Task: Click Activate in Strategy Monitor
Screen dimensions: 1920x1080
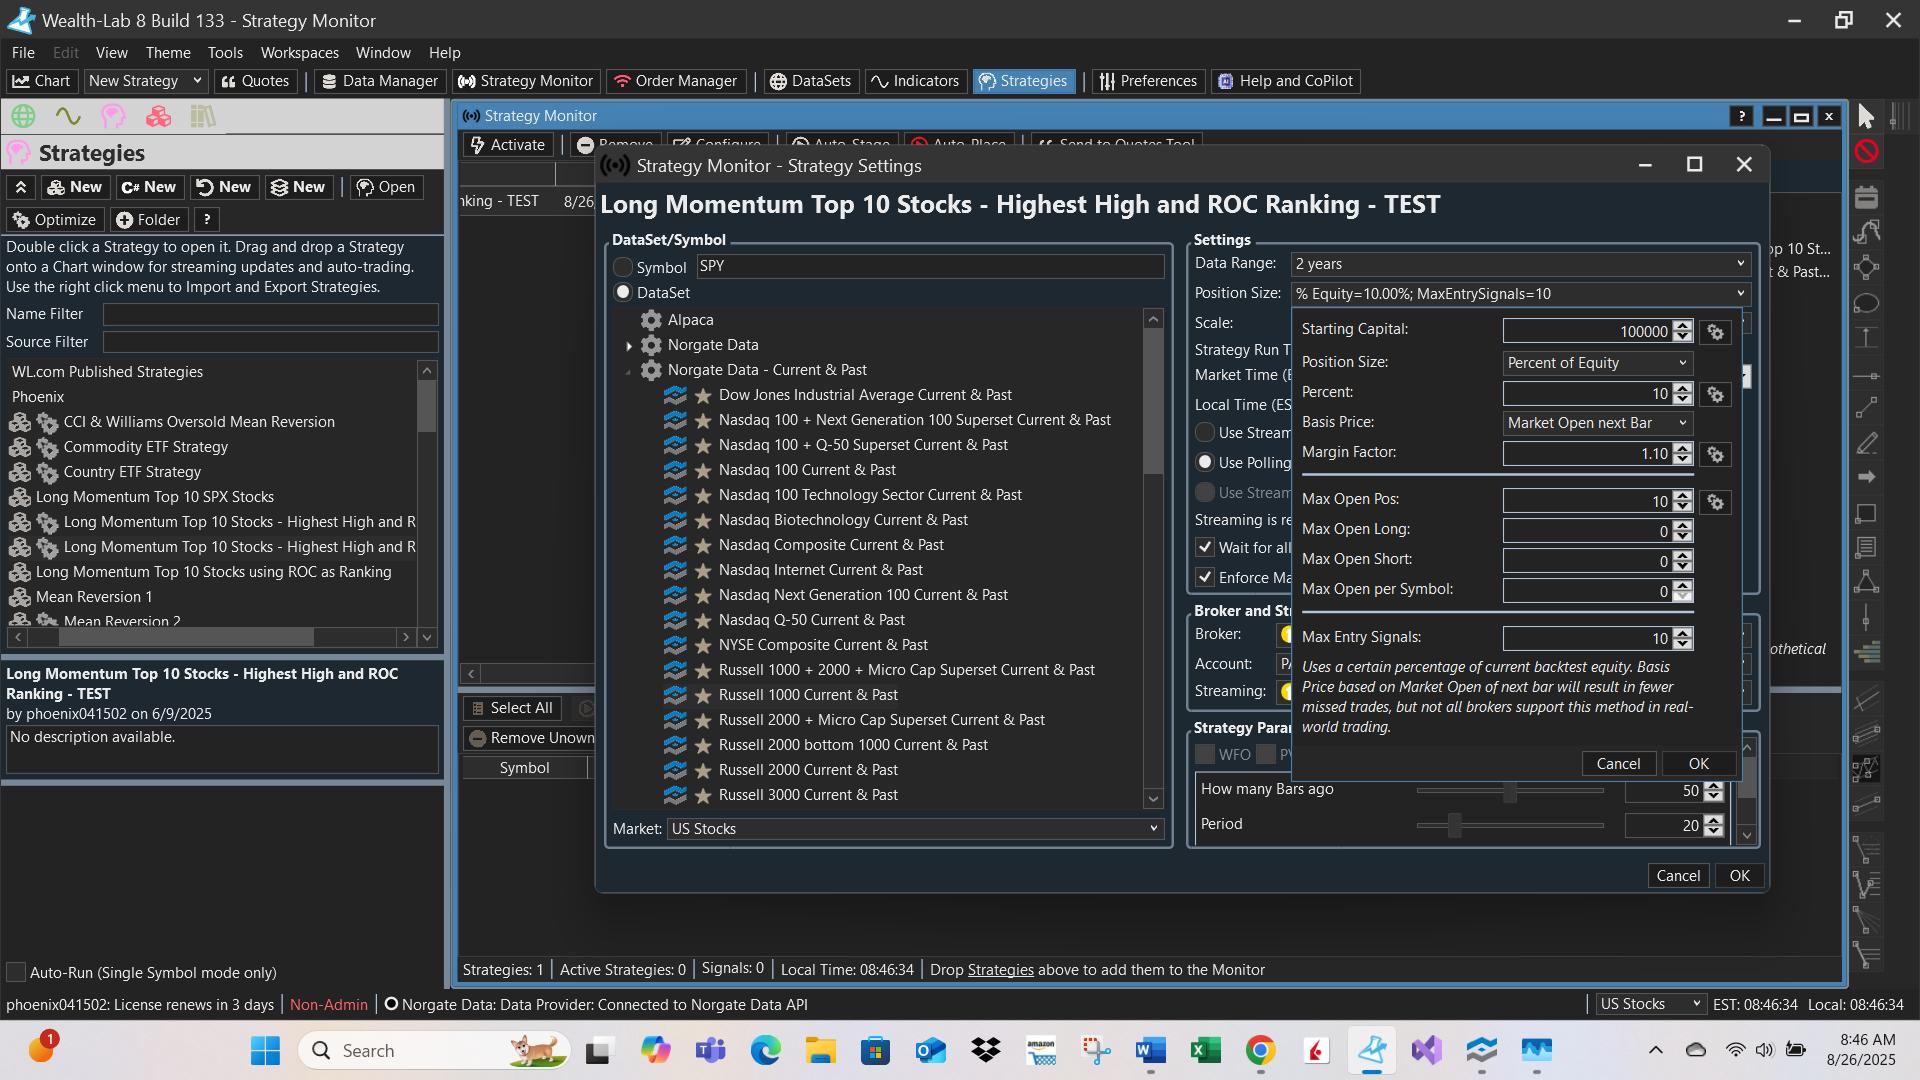Action: tap(508, 145)
